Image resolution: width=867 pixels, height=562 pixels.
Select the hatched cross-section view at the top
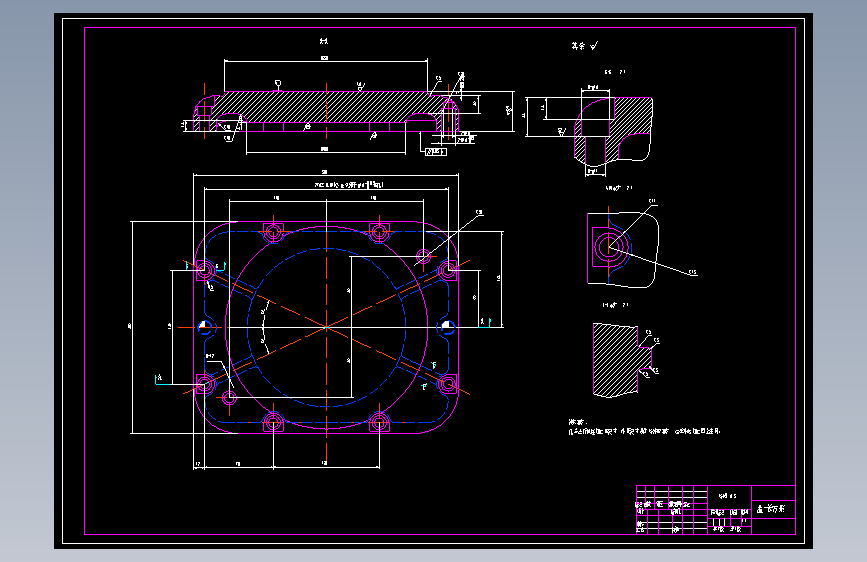326,111
